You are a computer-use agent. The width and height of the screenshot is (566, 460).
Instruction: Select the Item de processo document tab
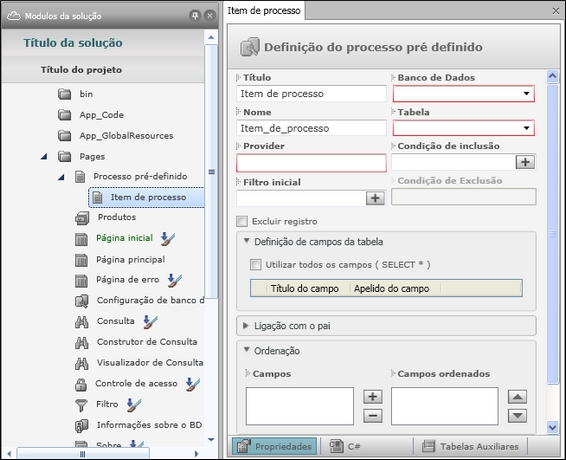click(x=264, y=11)
